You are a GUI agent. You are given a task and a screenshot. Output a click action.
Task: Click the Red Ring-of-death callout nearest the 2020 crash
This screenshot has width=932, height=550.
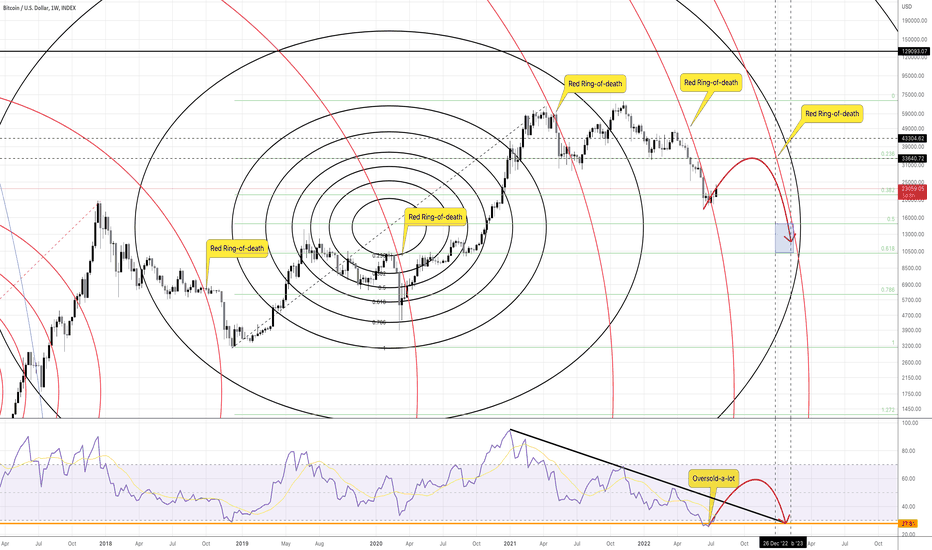[x=435, y=217]
